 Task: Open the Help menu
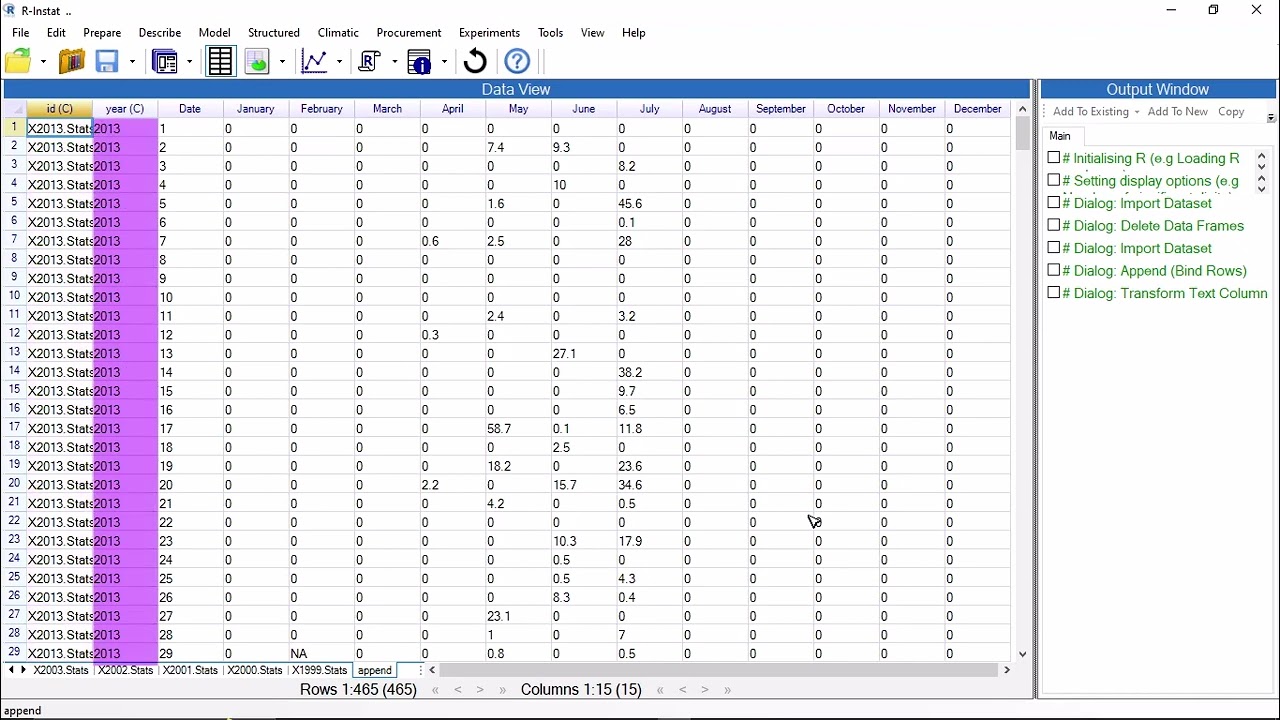click(x=634, y=33)
